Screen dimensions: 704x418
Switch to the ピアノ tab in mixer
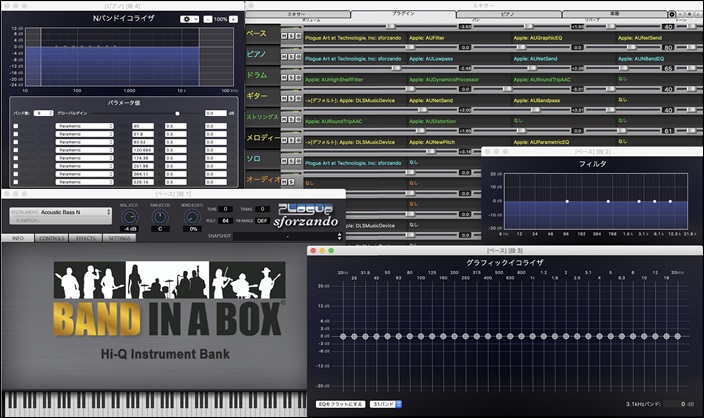point(508,14)
